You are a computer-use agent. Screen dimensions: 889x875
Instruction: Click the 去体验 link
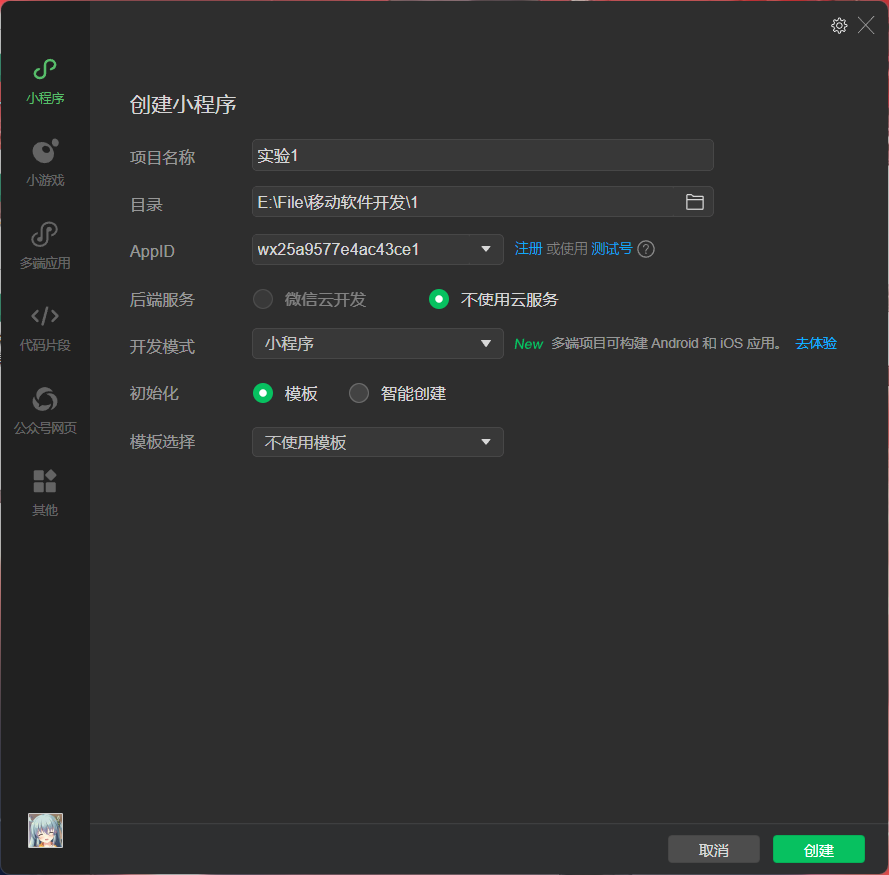(x=816, y=344)
